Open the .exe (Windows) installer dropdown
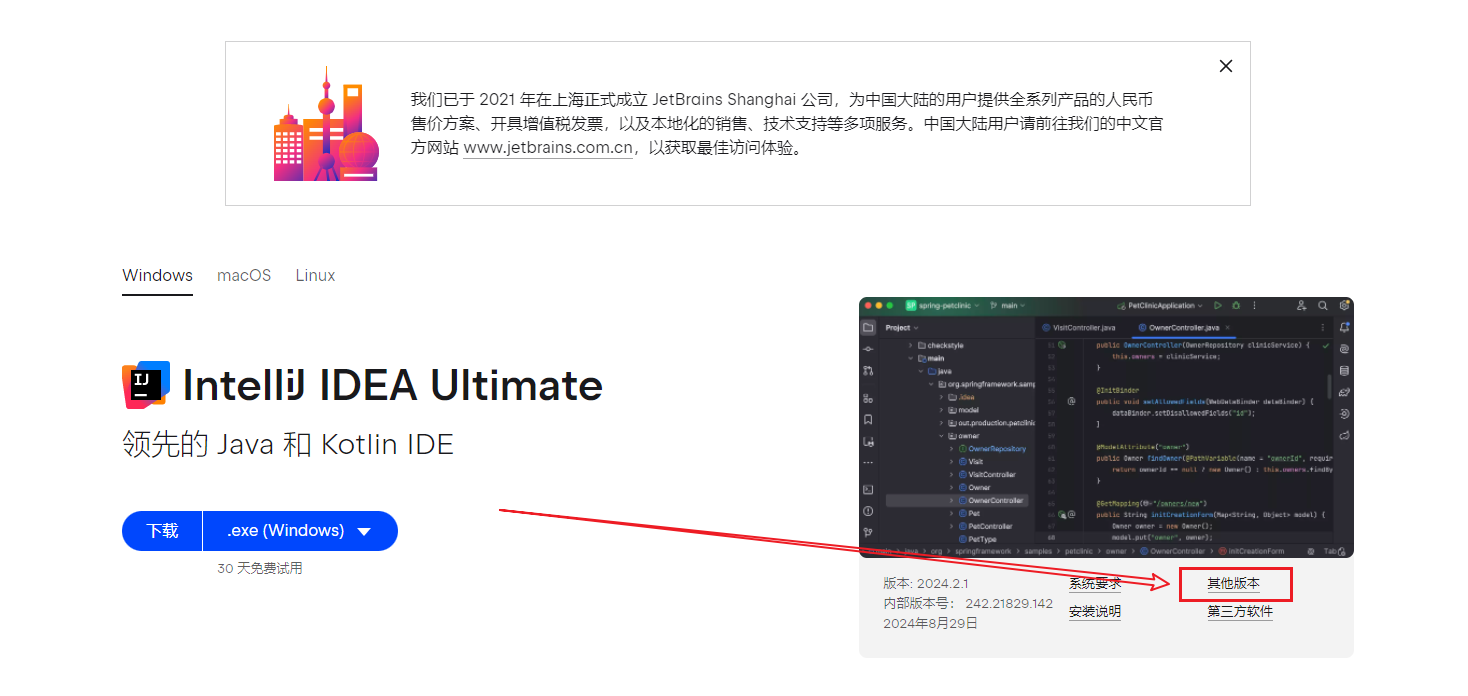Image resolution: width=1468 pixels, height=696 pixels. 300,531
